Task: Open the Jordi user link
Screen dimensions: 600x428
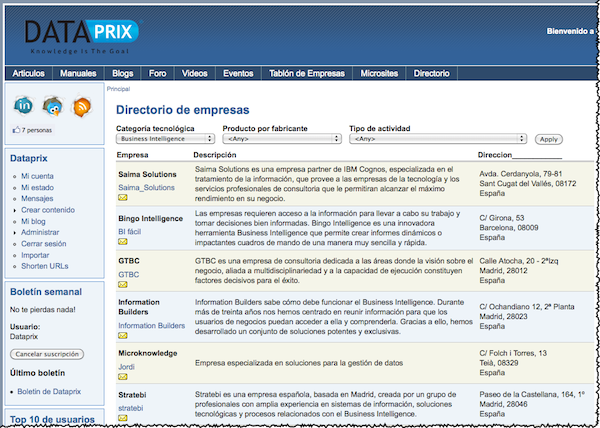Action: point(126,367)
